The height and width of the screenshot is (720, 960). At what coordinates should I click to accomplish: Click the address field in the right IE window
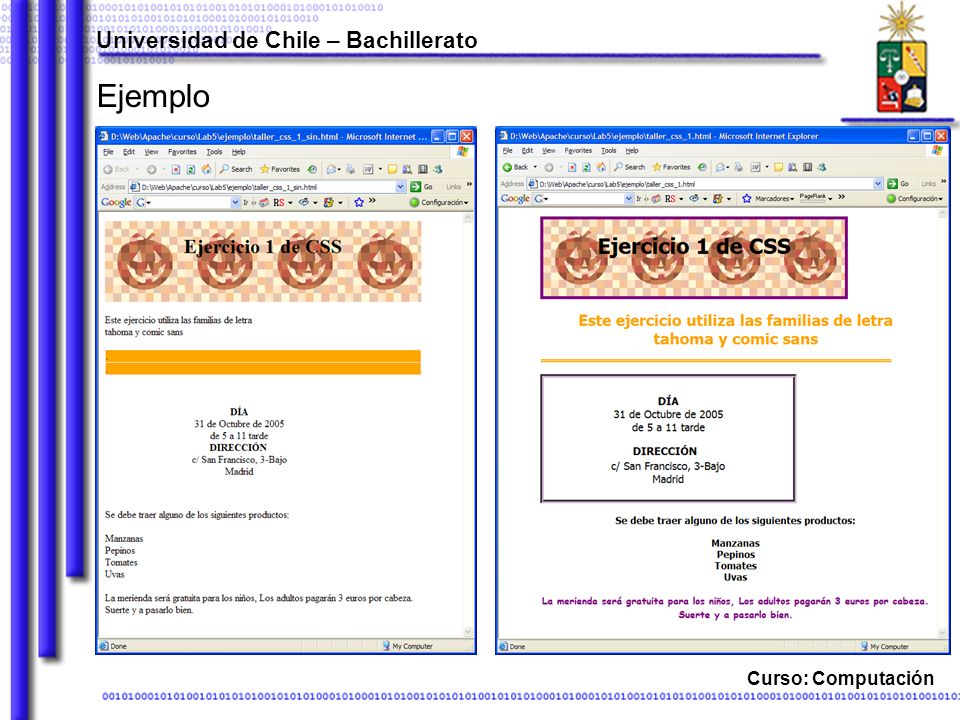705,184
